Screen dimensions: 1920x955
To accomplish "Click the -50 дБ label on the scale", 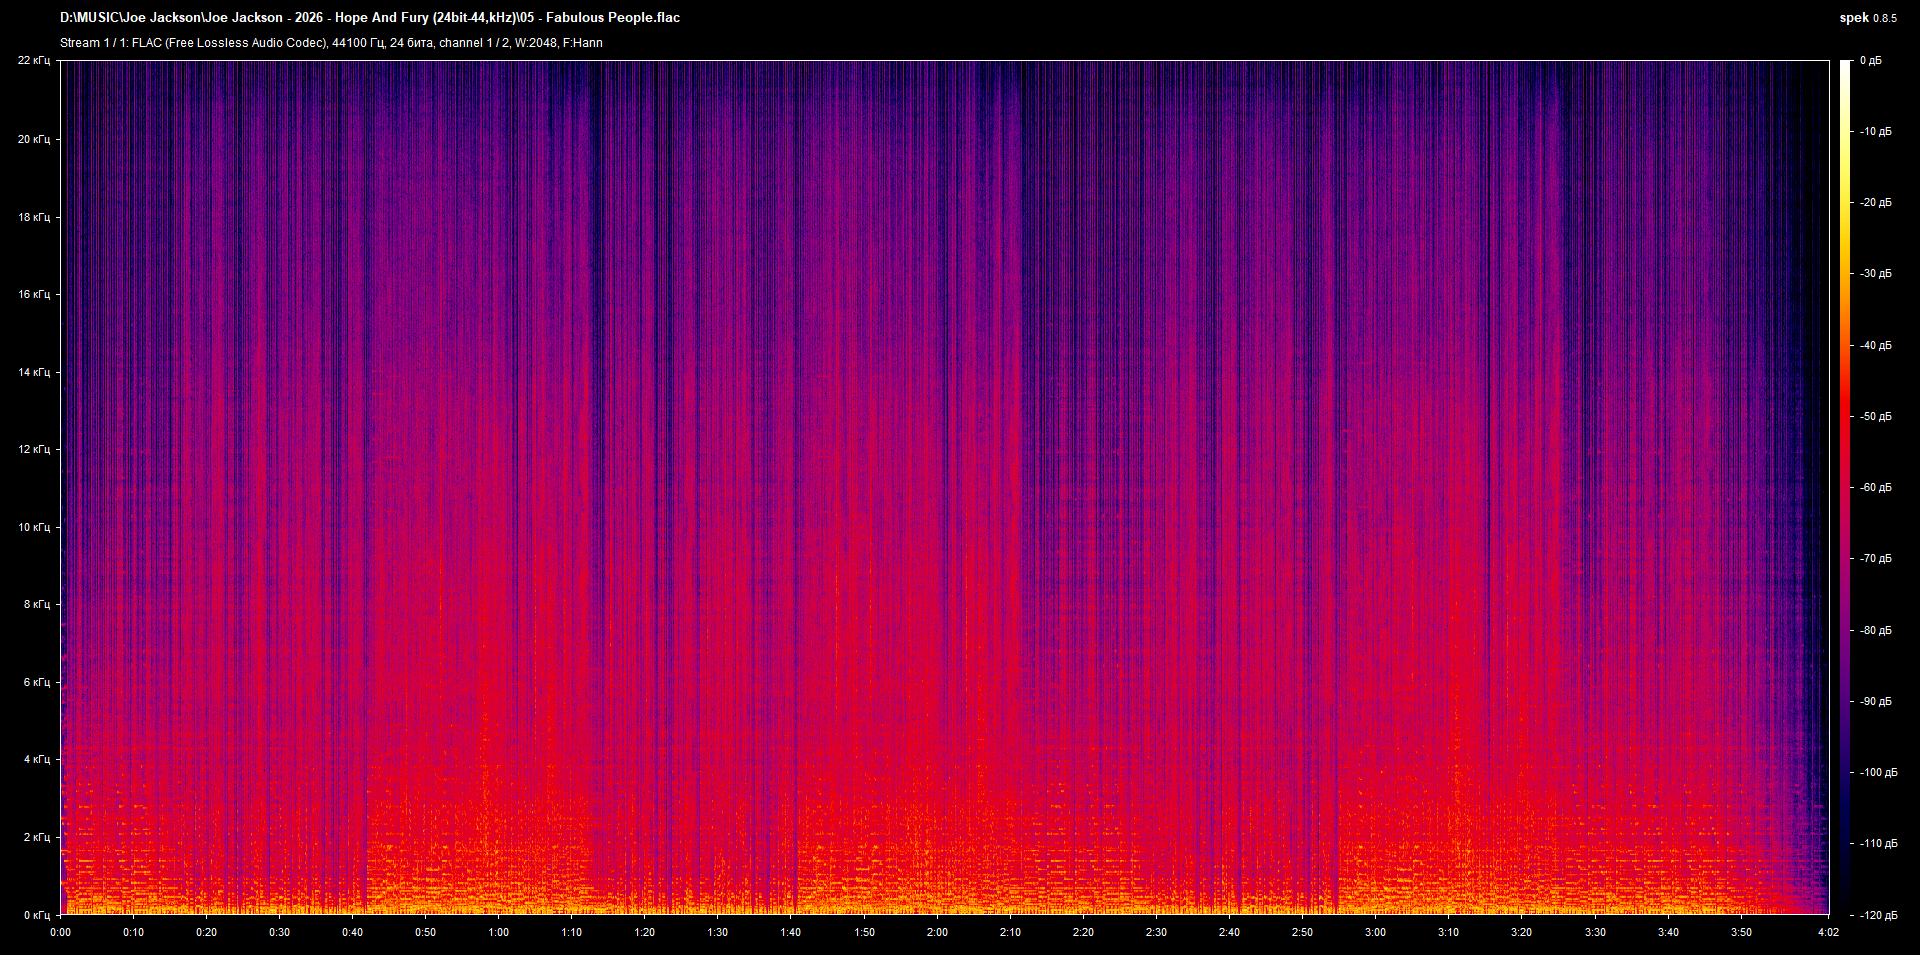I will click(1875, 417).
